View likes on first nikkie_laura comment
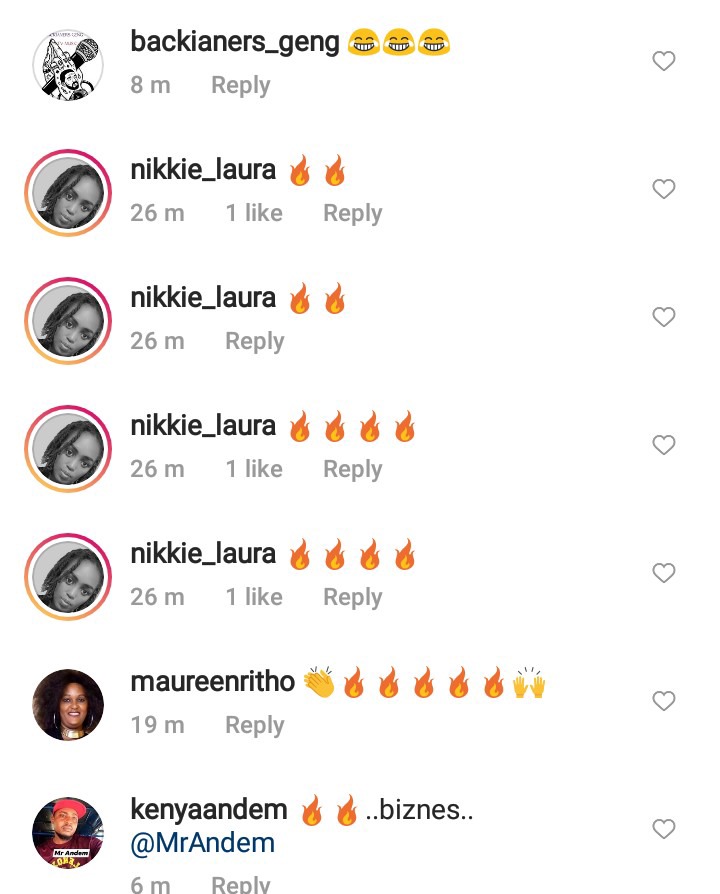The image size is (720, 894). [254, 213]
